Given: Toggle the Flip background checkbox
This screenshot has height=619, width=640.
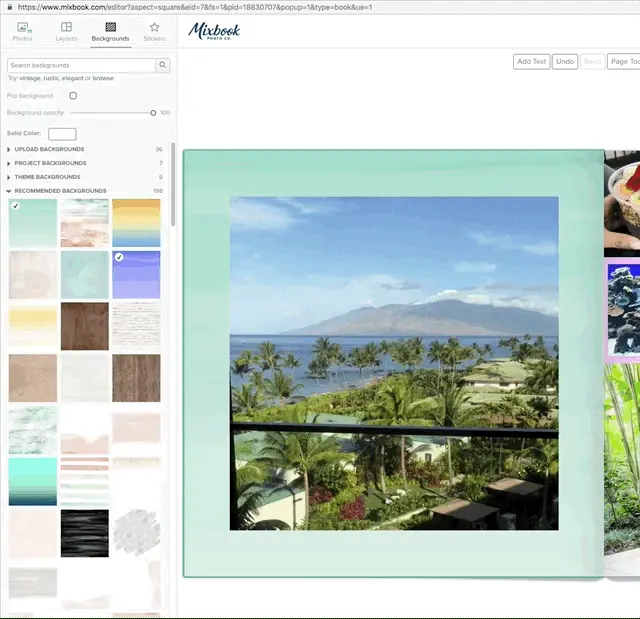Looking at the screenshot, I should point(73,96).
